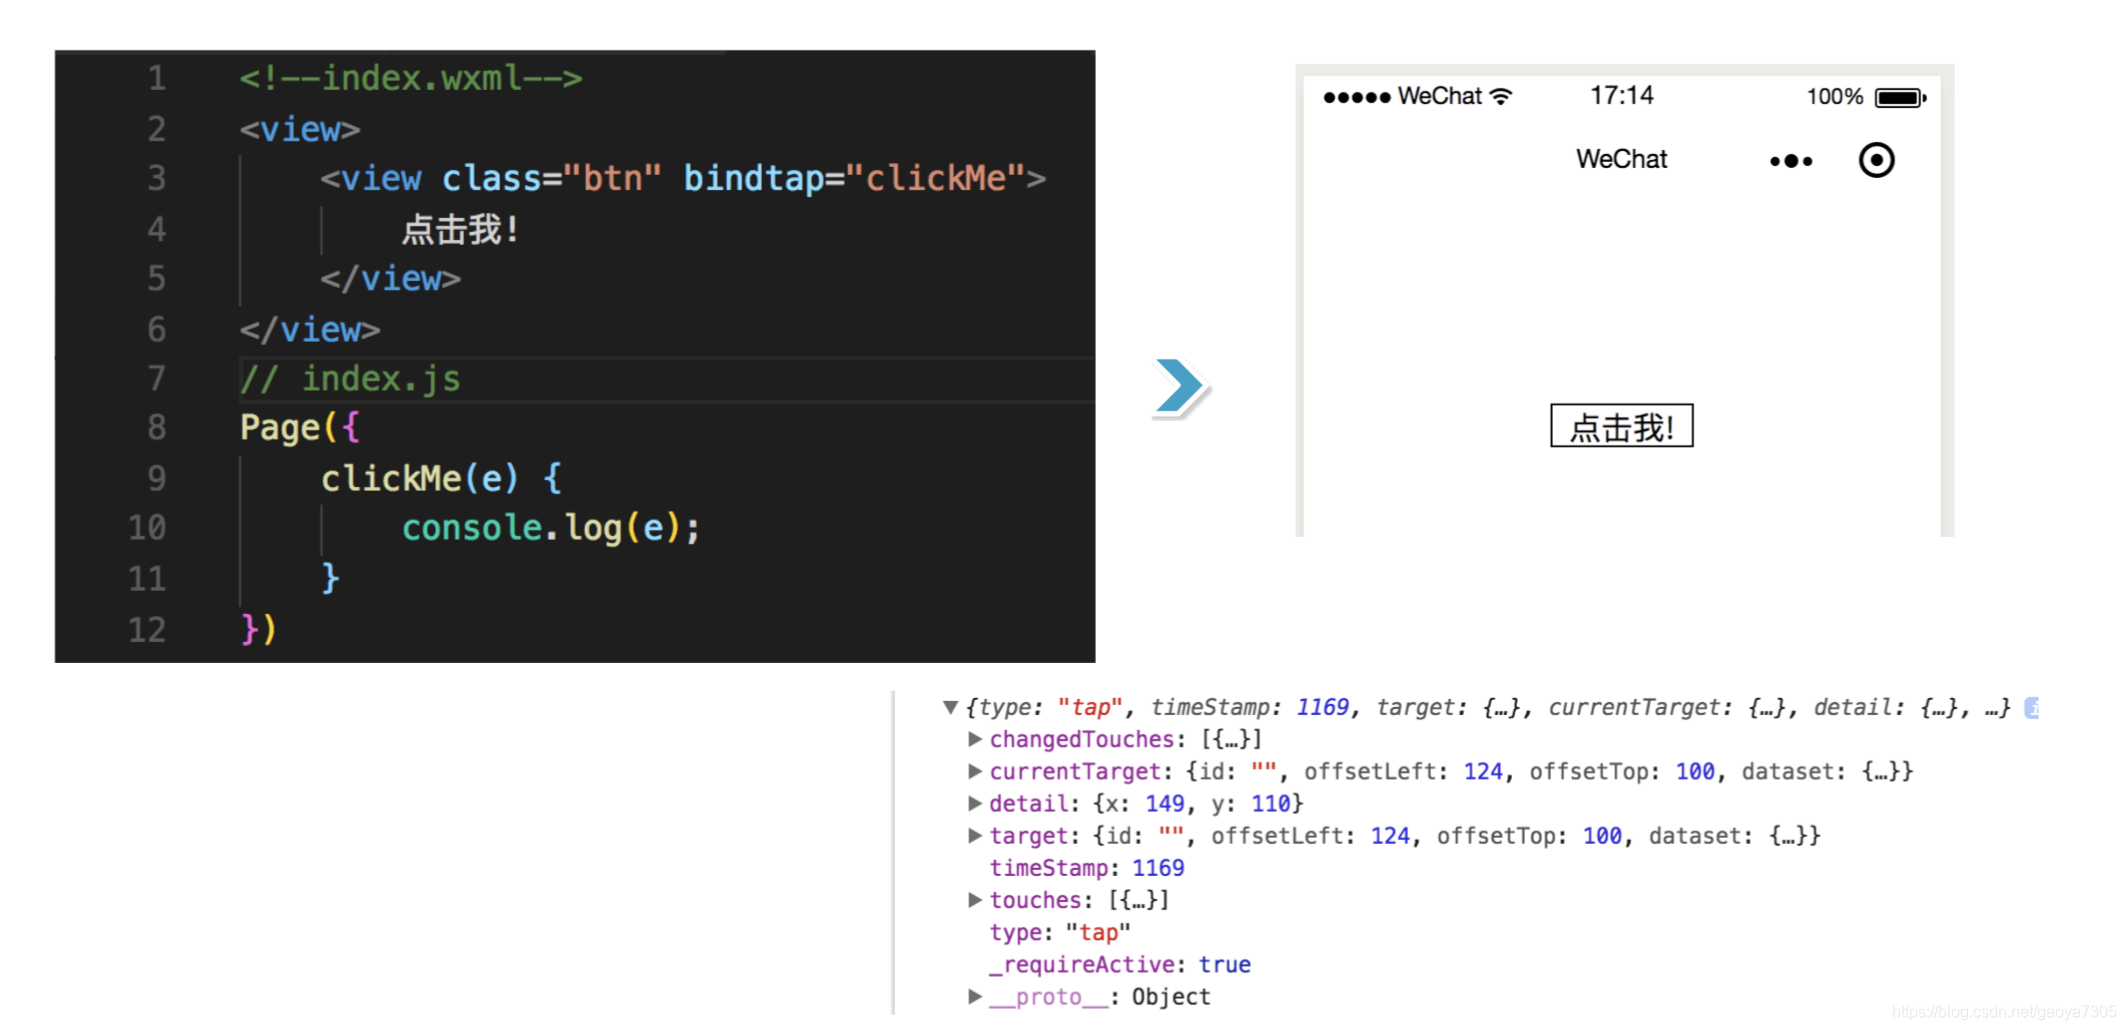Click the class="btn" attribute in code
Viewport: 2126px width, 1030px height.
(551, 178)
